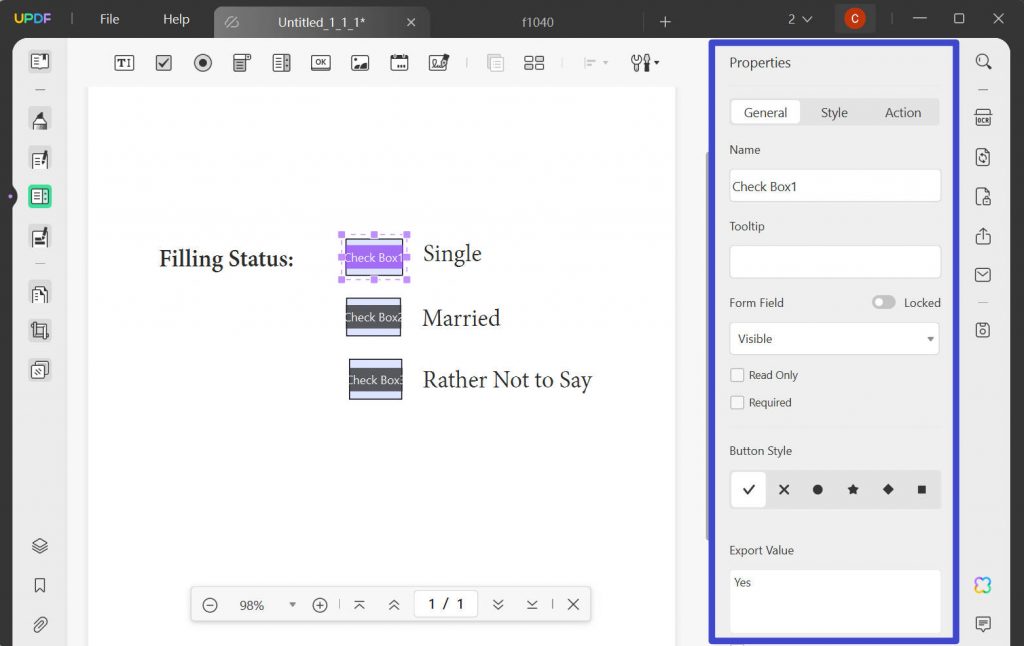The width and height of the screenshot is (1024, 646).
Task: Select the Signature field tool
Action: tap(438, 63)
